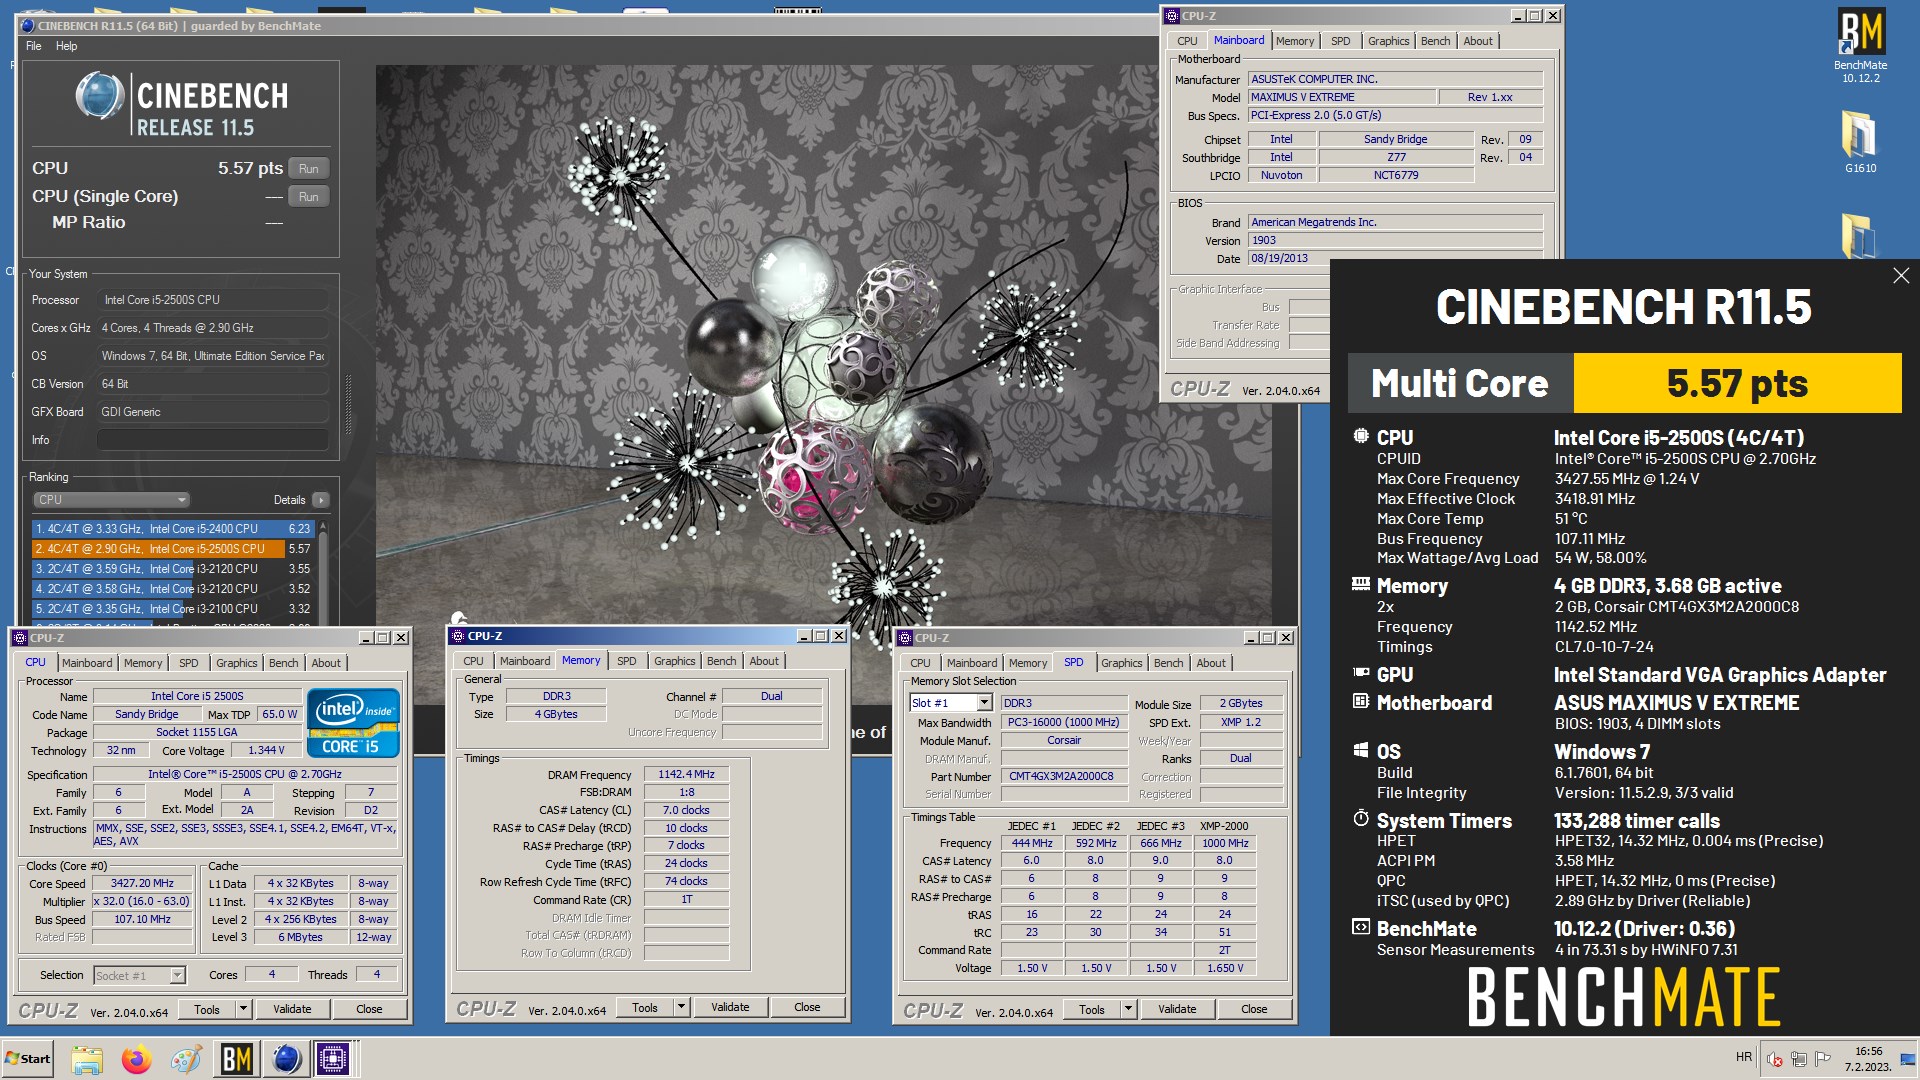Viewport: 1920px width, 1080px height.
Task: Switch to Bench tab in Mainboard window
Action: [x=1435, y=41]
